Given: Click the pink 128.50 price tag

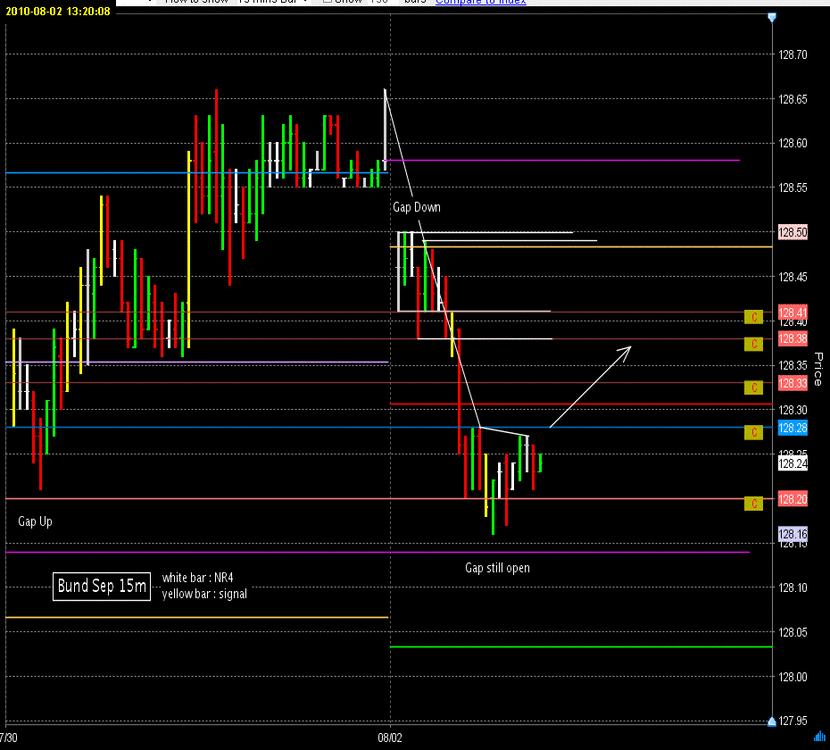Looking at the screenshot, I should coord(792,232).
